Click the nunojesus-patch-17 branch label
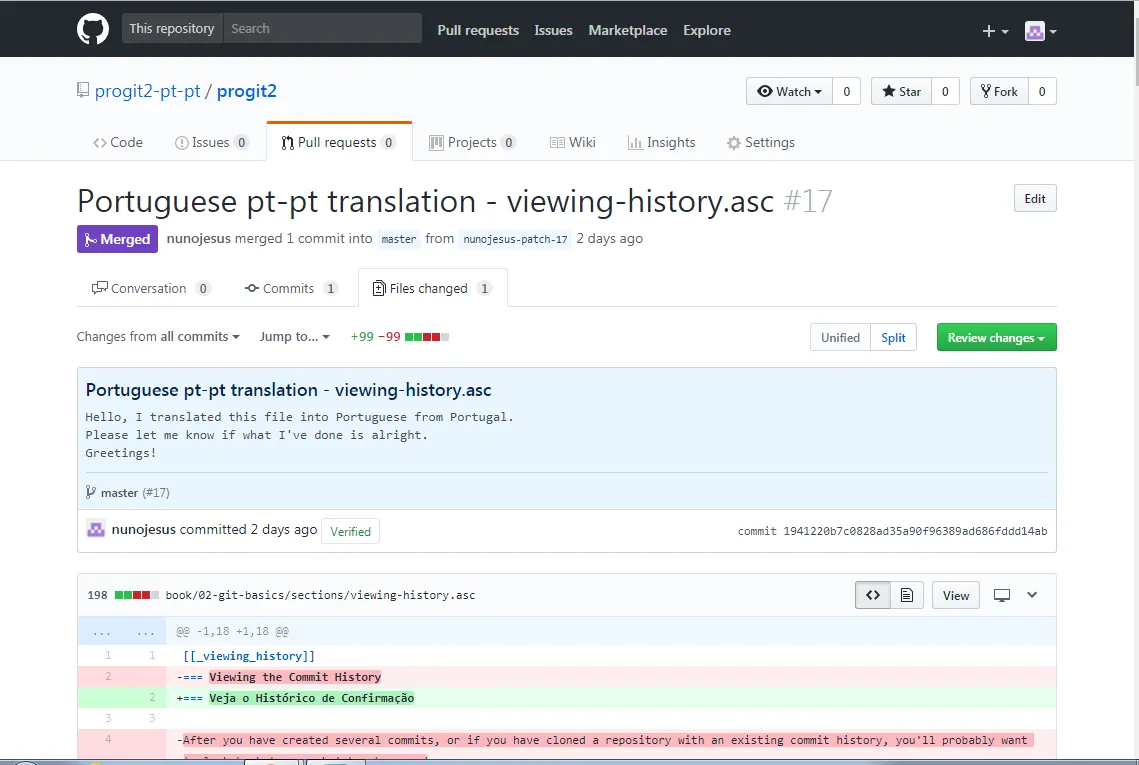Image resolution: width=1139 pixels, height=765 pixels. pos(515,239)
